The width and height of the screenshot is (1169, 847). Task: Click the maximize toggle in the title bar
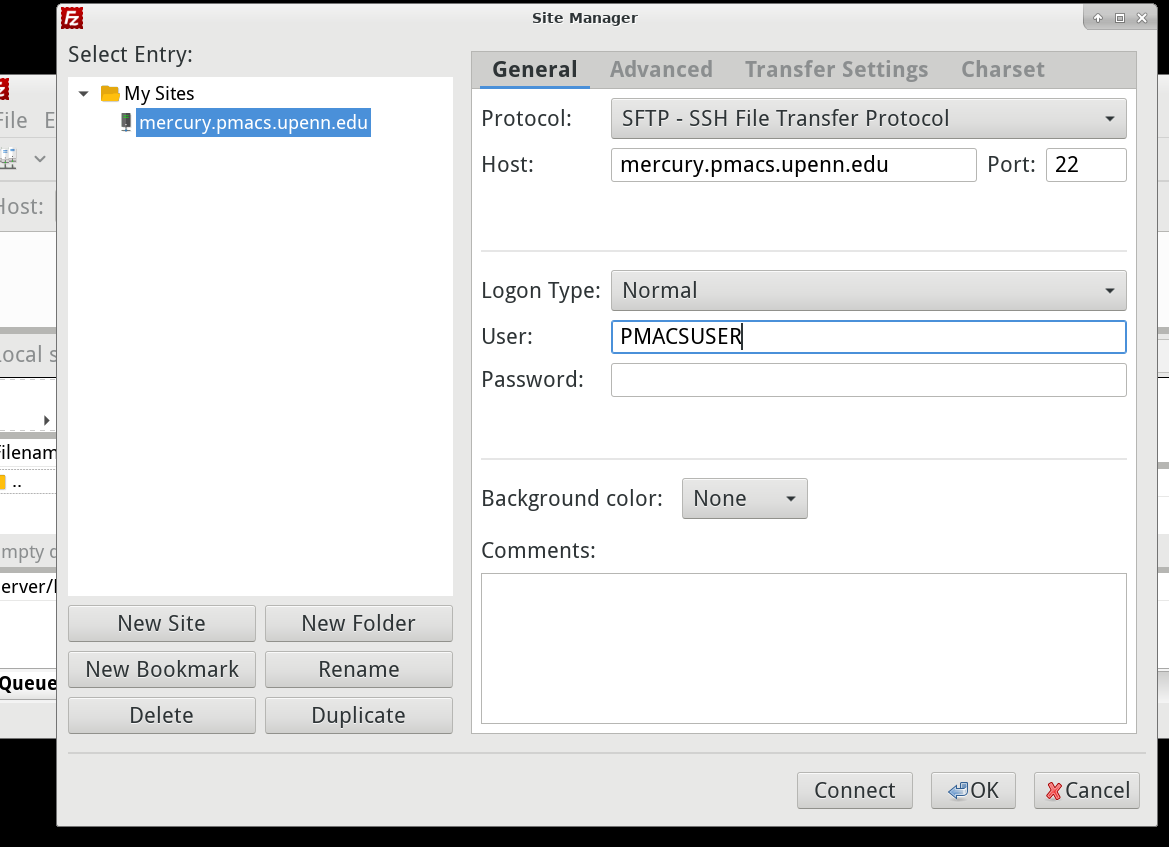click(1119, 17)
